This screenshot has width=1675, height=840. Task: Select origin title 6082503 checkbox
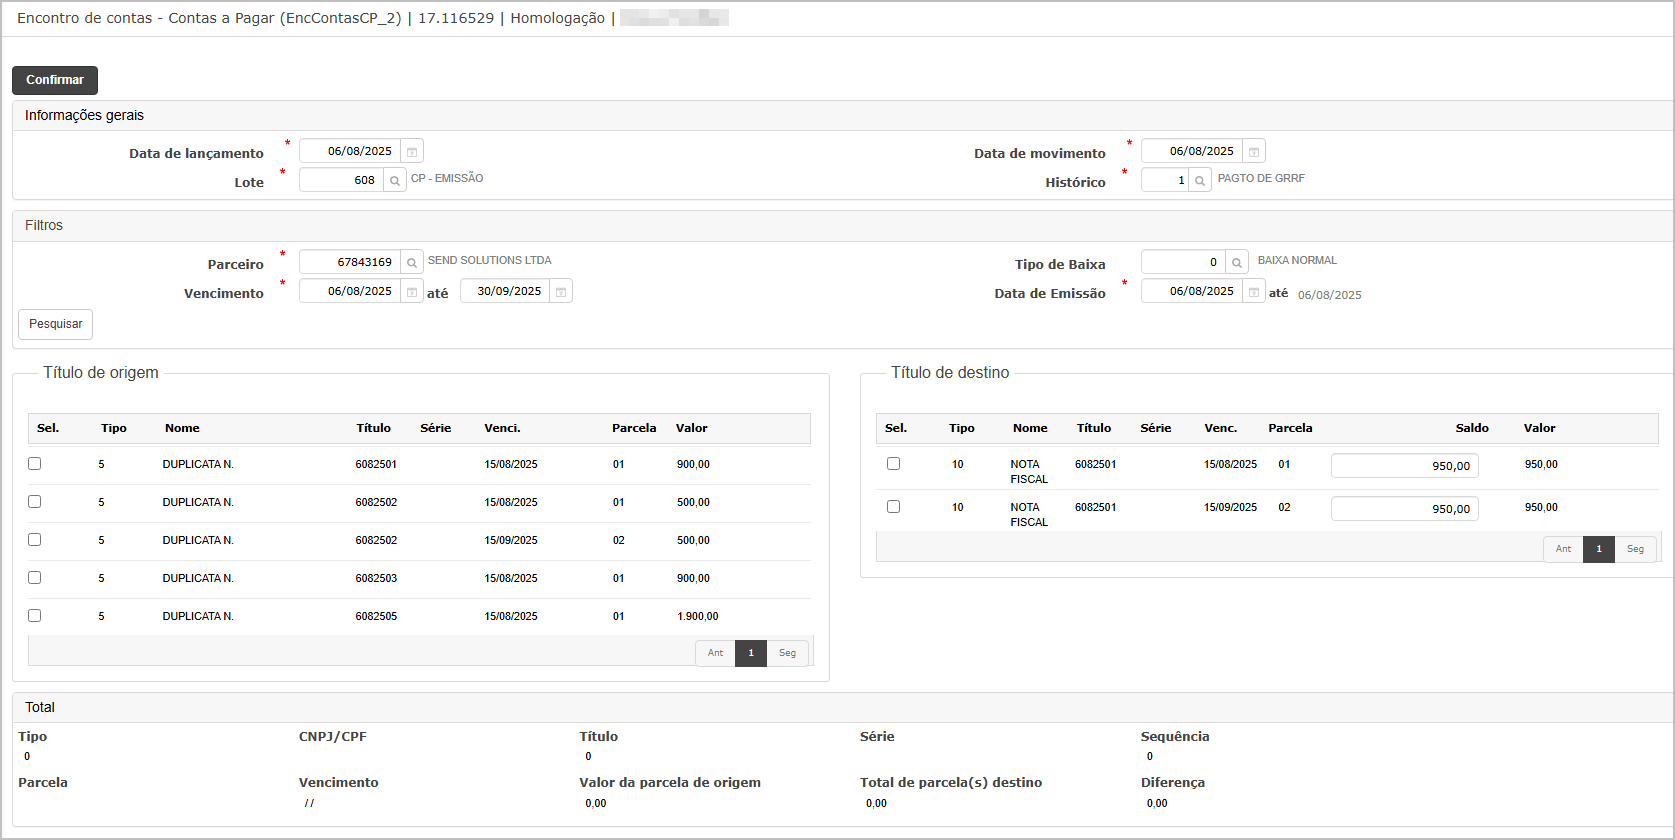(x=35, y=578)
